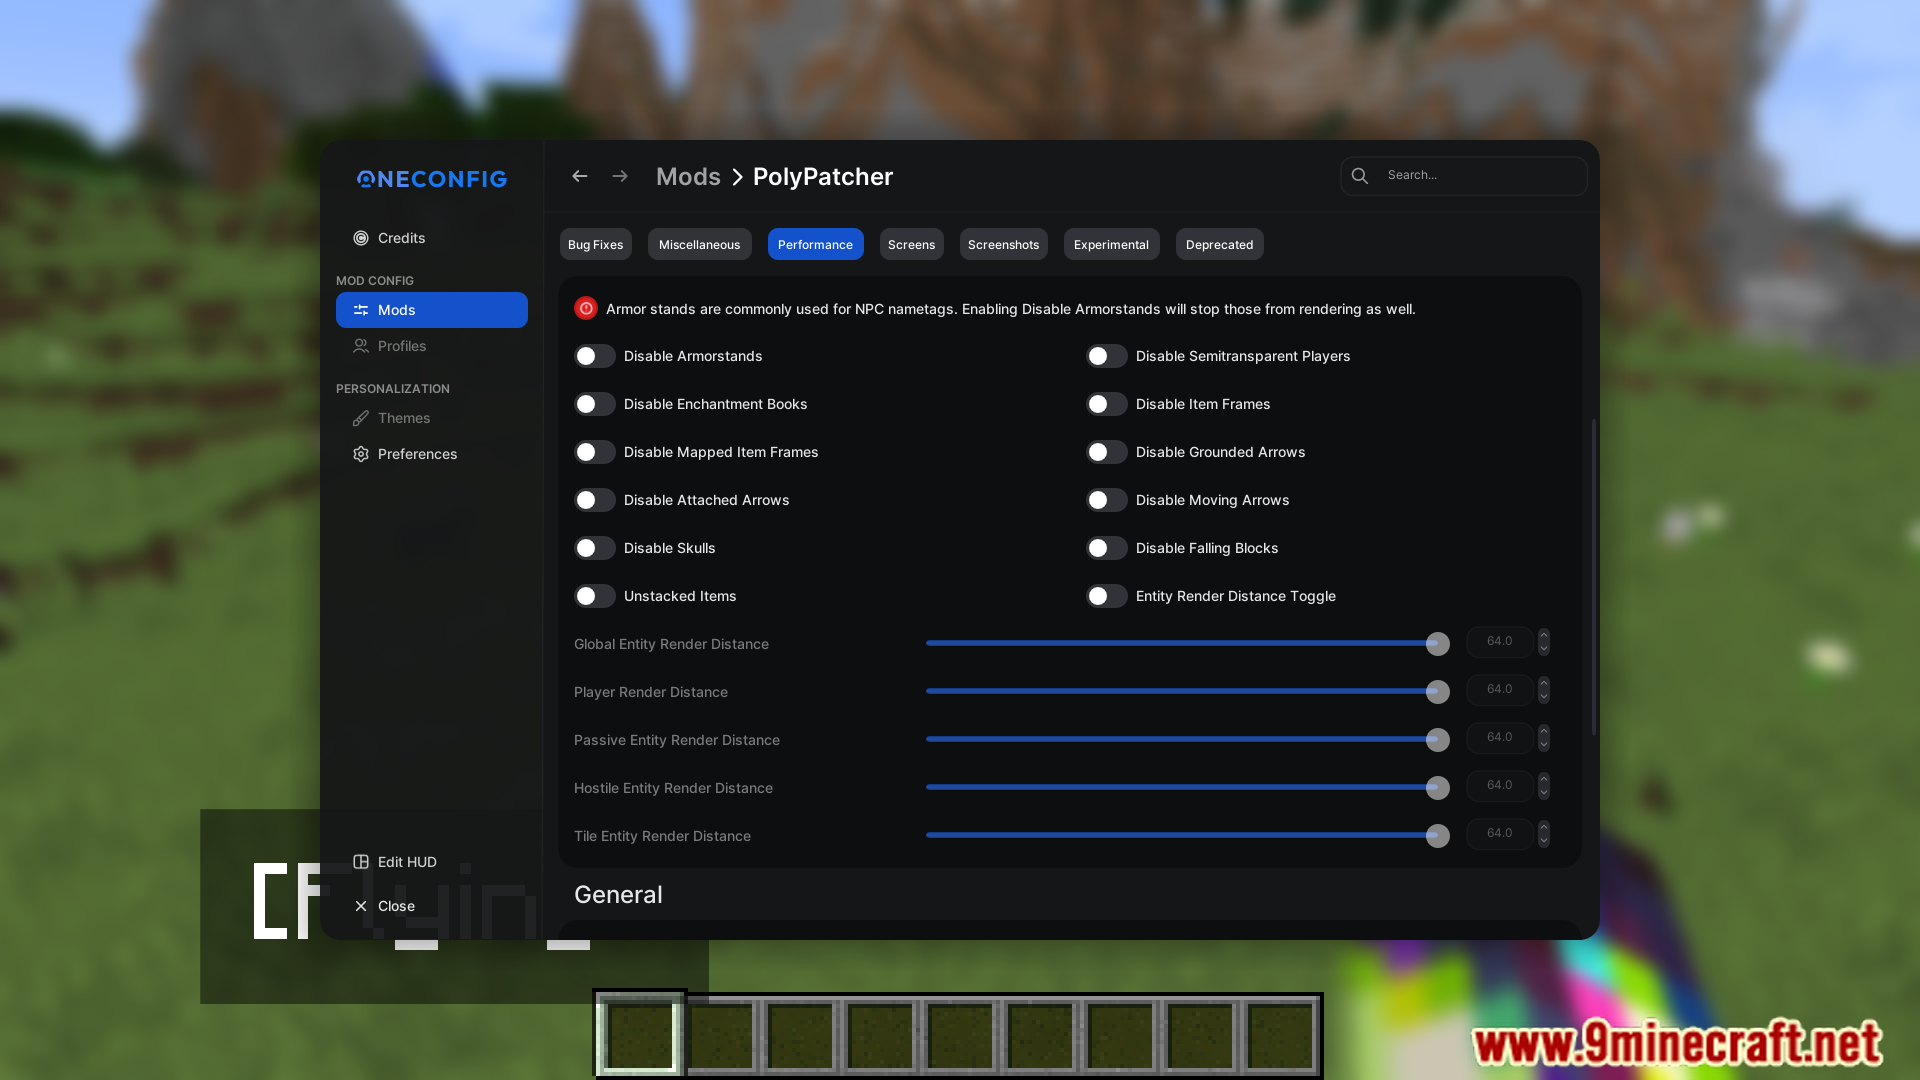Open the Credits page

[432, 238]
